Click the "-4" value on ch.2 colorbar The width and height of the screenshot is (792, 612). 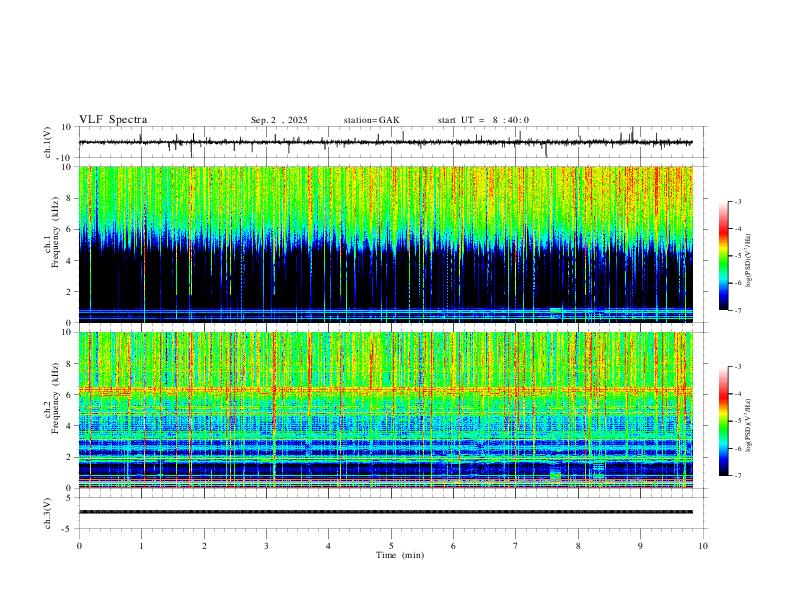point(738,394)
